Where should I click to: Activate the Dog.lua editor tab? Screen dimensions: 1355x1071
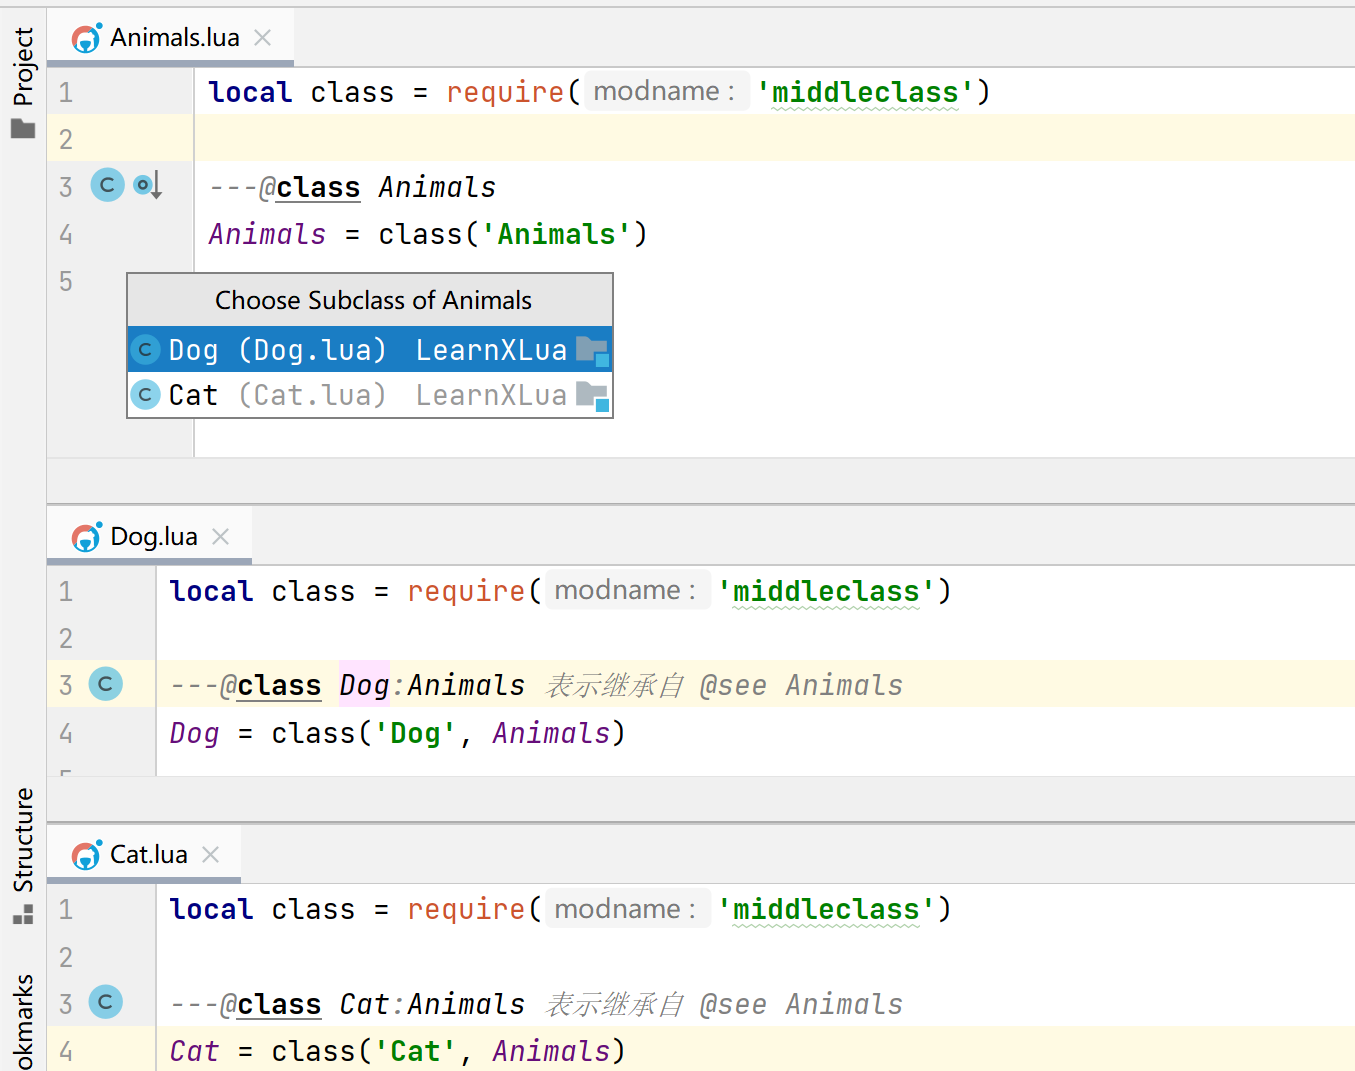tap(154, 537)
